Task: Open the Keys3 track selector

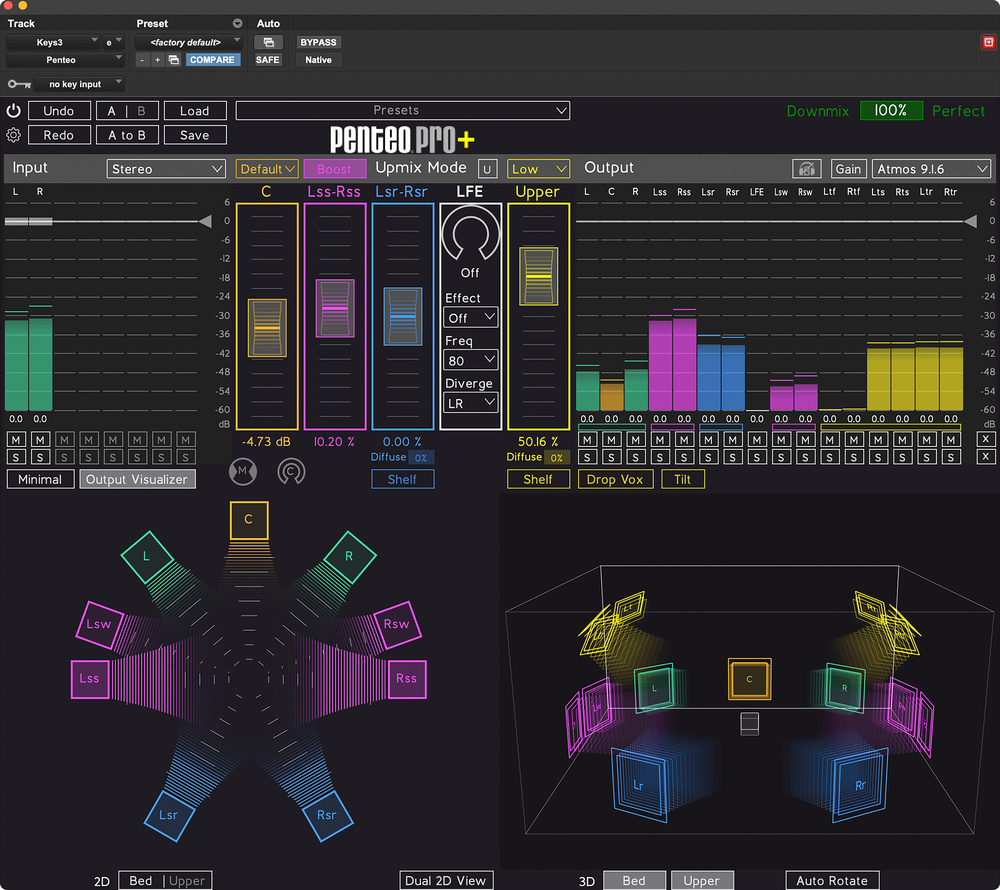Action: (x=52, y=42)
